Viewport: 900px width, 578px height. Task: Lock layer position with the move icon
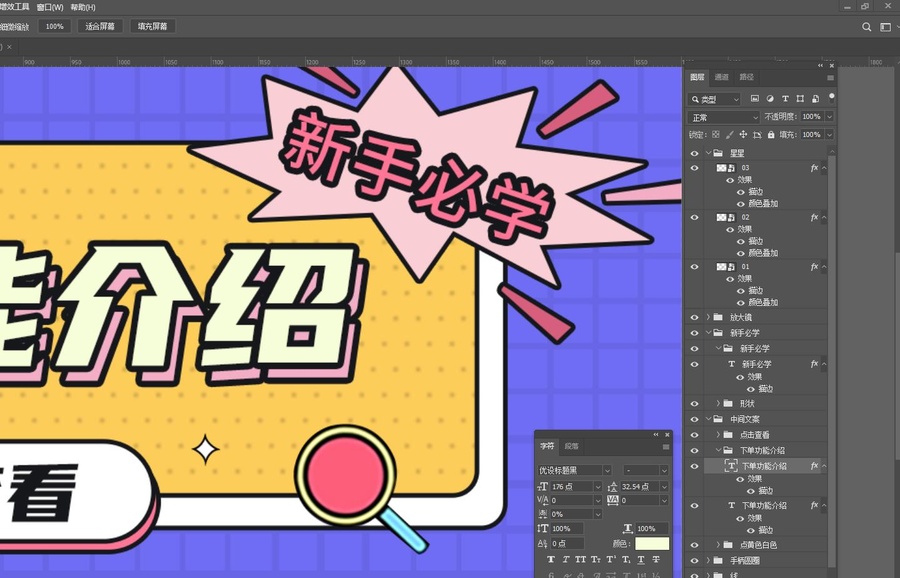pyautogui.click(x=743, y=134)
